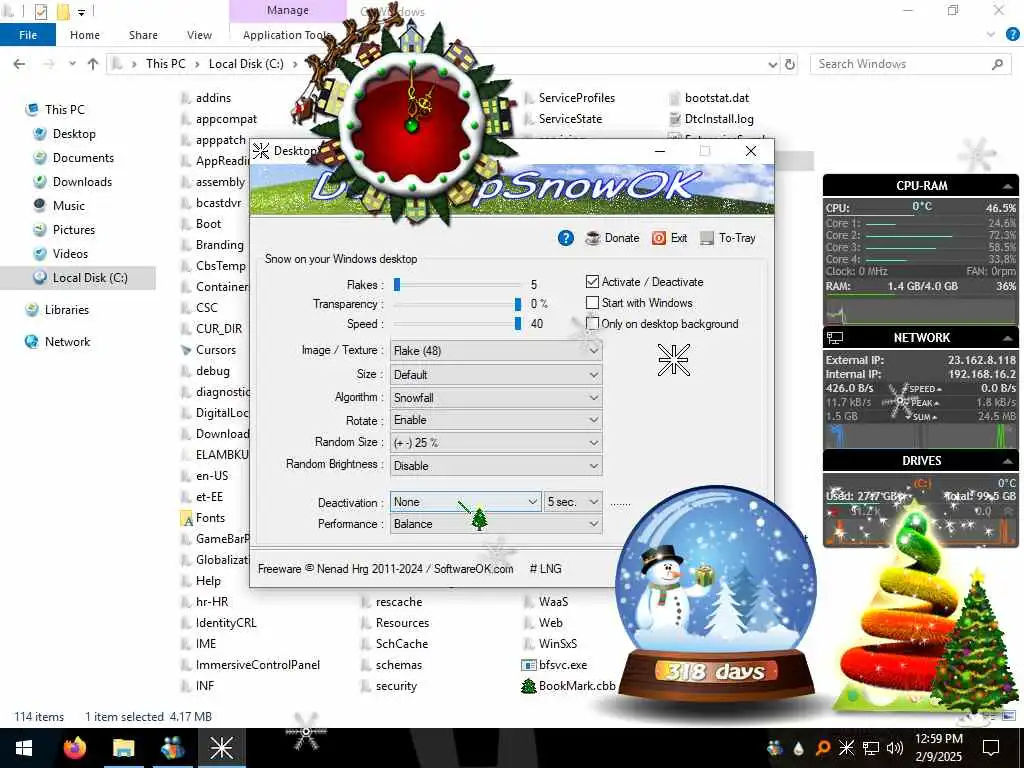Click the Explorer help icon
Image resolution: width=1024 pixels, height=768 pixels.
[x=1013, y=35]
